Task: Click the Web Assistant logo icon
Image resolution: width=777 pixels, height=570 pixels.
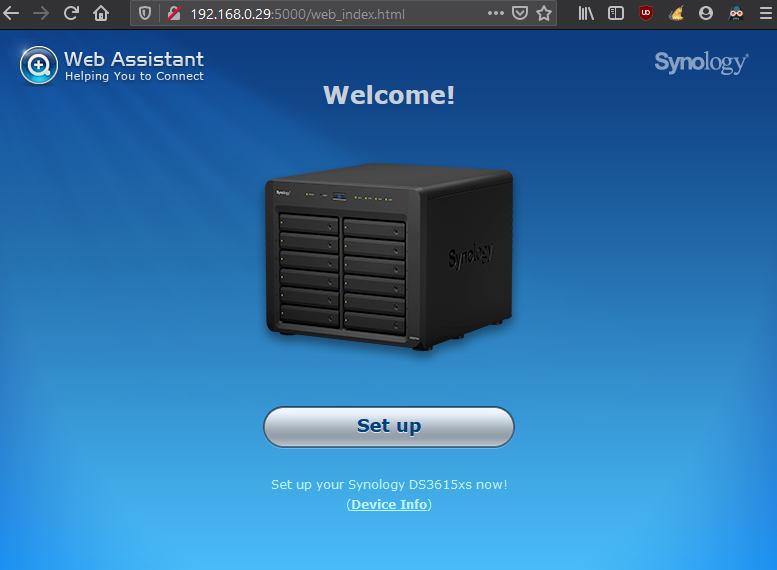Action: (x=38, y=65)
